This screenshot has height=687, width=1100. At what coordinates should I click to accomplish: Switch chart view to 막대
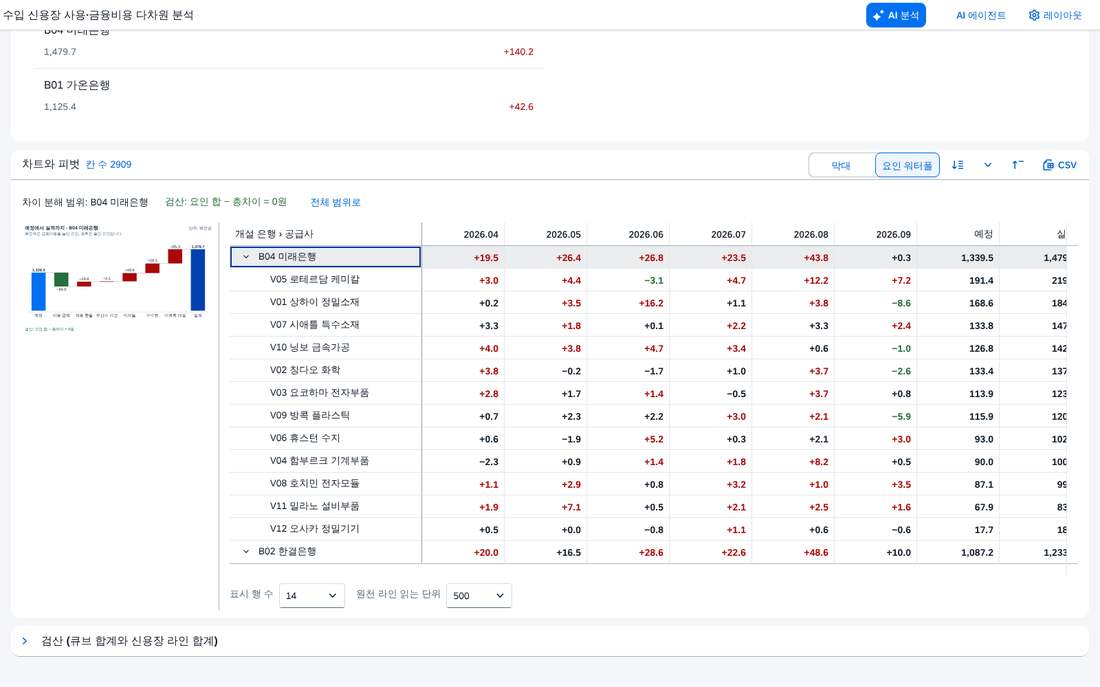[x=841, y=165]
